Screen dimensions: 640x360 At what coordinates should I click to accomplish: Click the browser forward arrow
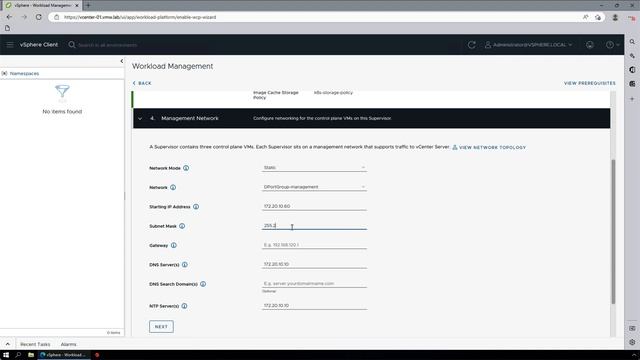pyautogui.click(x=24, y=17)
